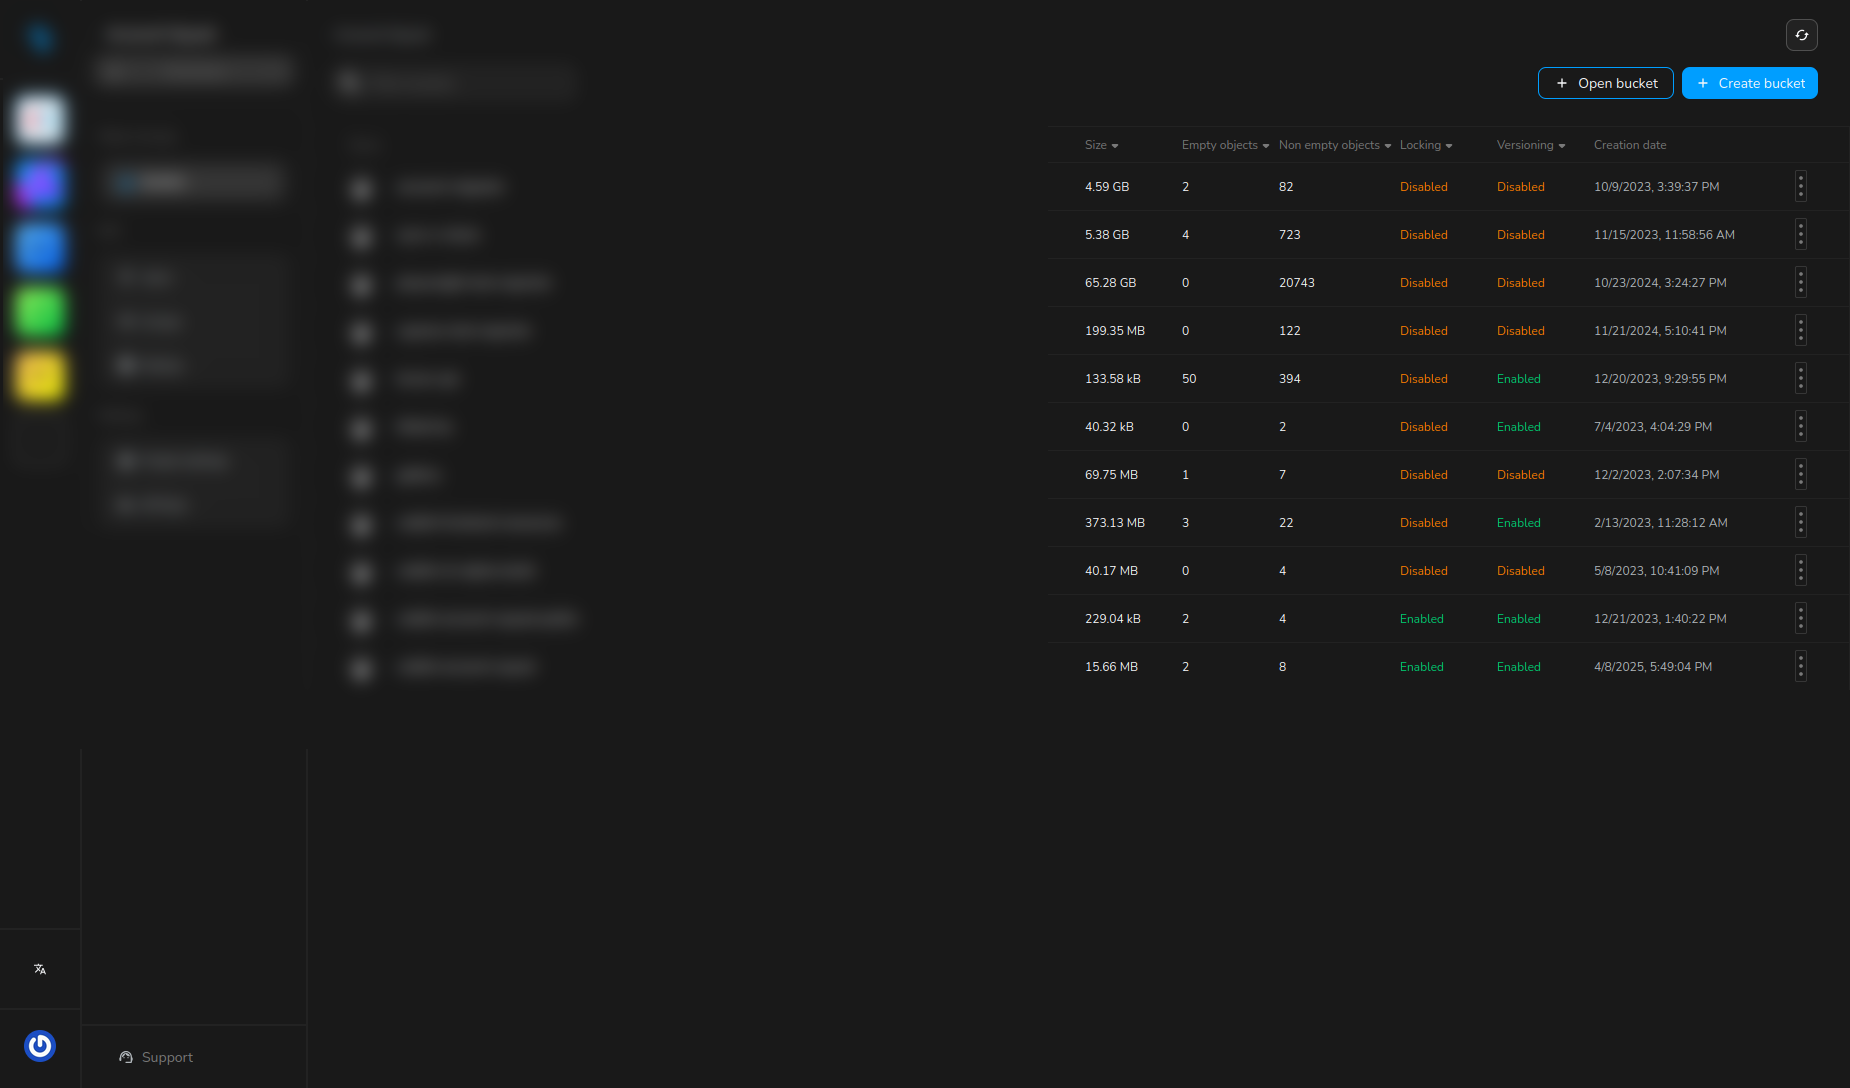Open kebab menu for 15.66 MB bucket

1800,666
